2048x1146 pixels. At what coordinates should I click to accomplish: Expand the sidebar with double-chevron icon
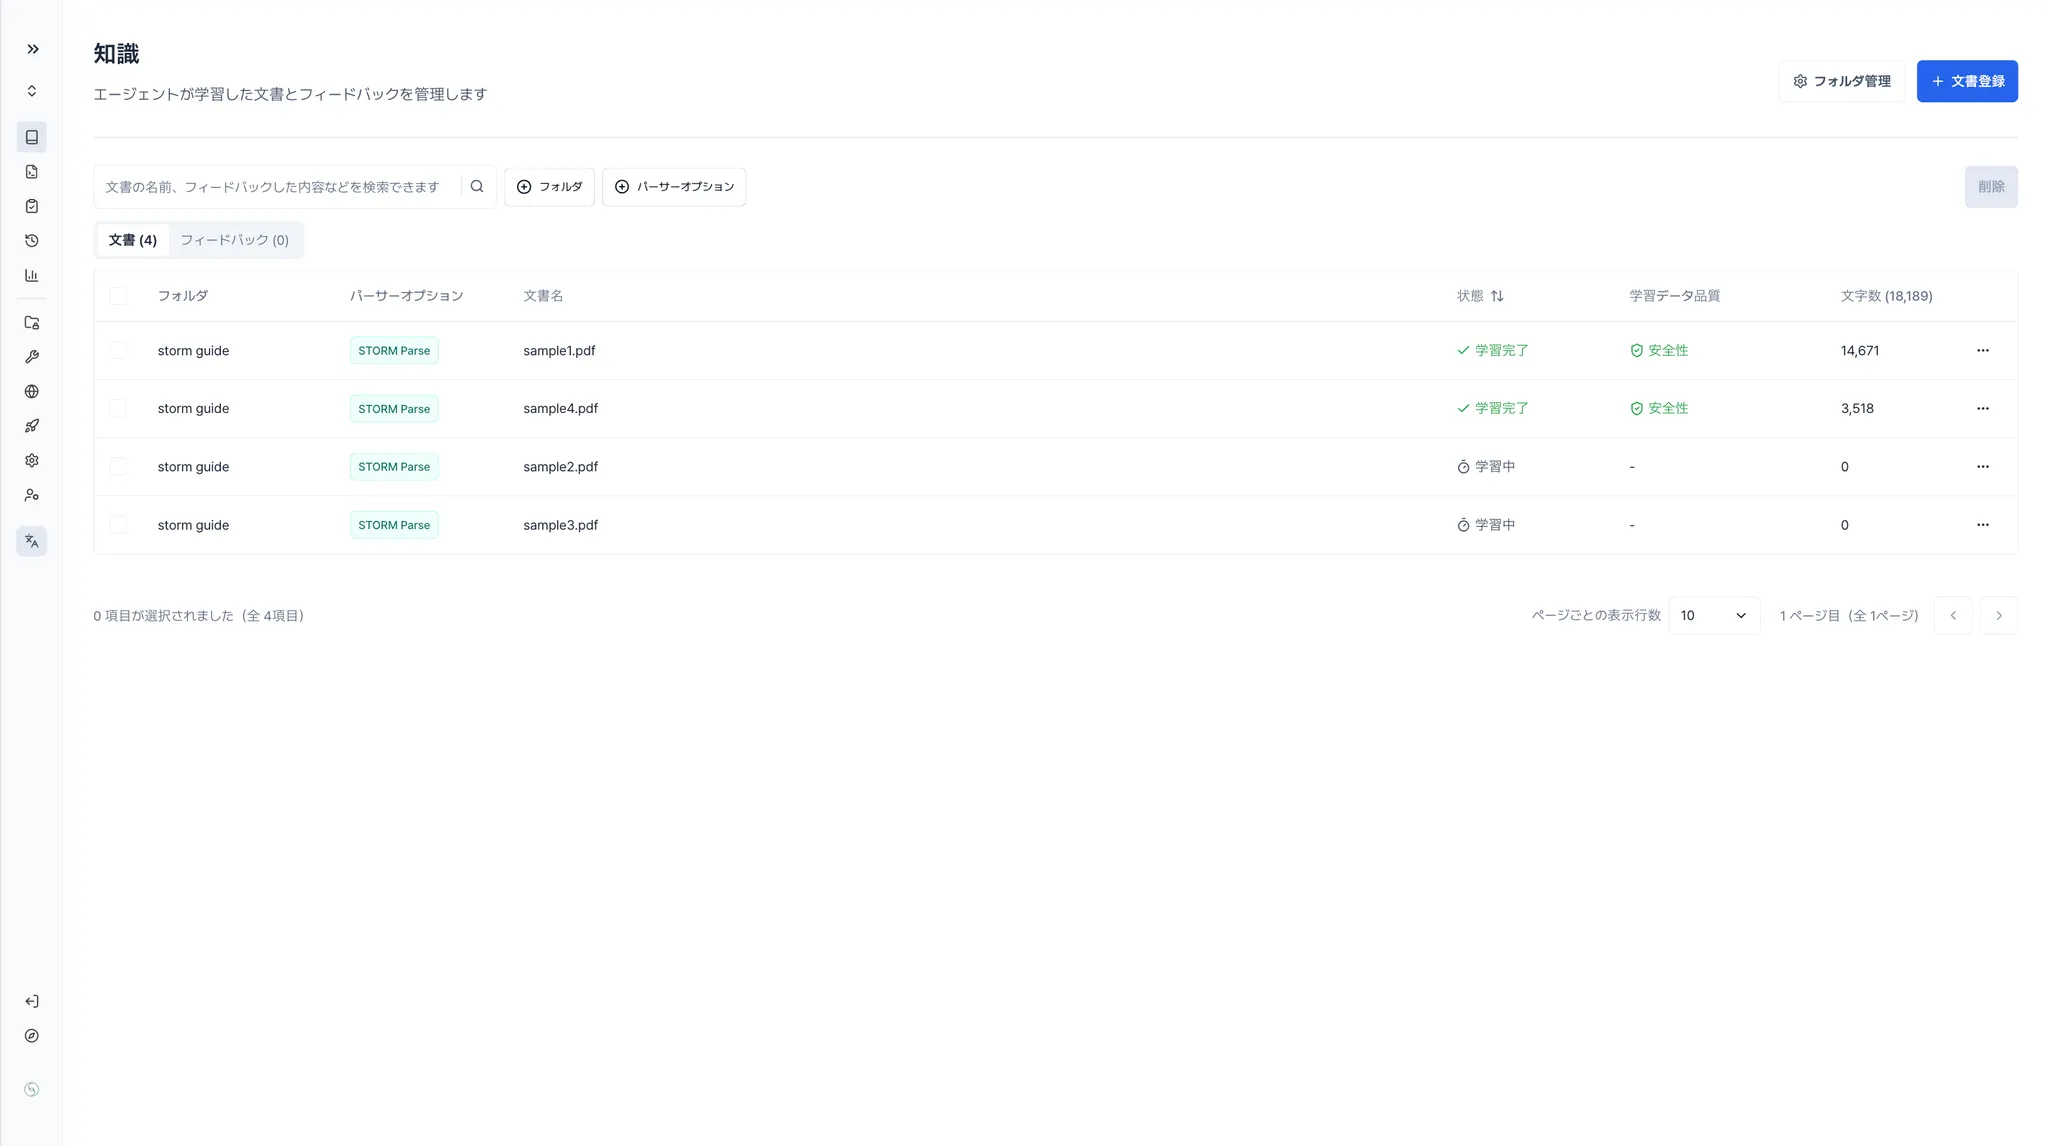click(x=32, y=49)
